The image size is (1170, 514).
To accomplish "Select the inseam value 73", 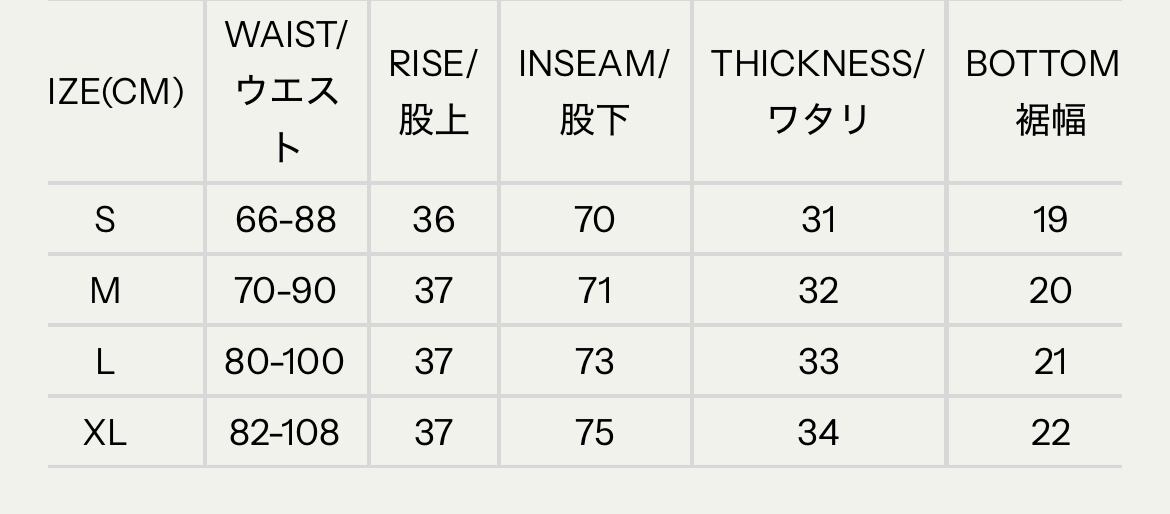I will tap(594, 361).
